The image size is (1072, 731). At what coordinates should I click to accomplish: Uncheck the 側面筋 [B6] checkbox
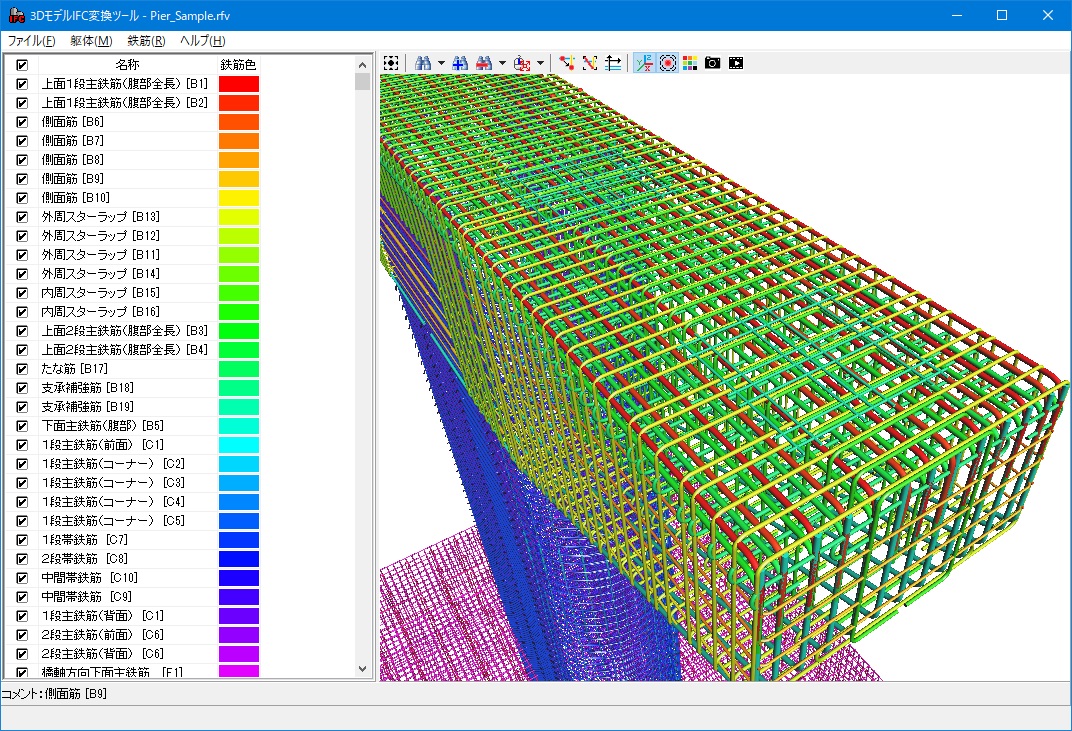[x=22, y=122]
